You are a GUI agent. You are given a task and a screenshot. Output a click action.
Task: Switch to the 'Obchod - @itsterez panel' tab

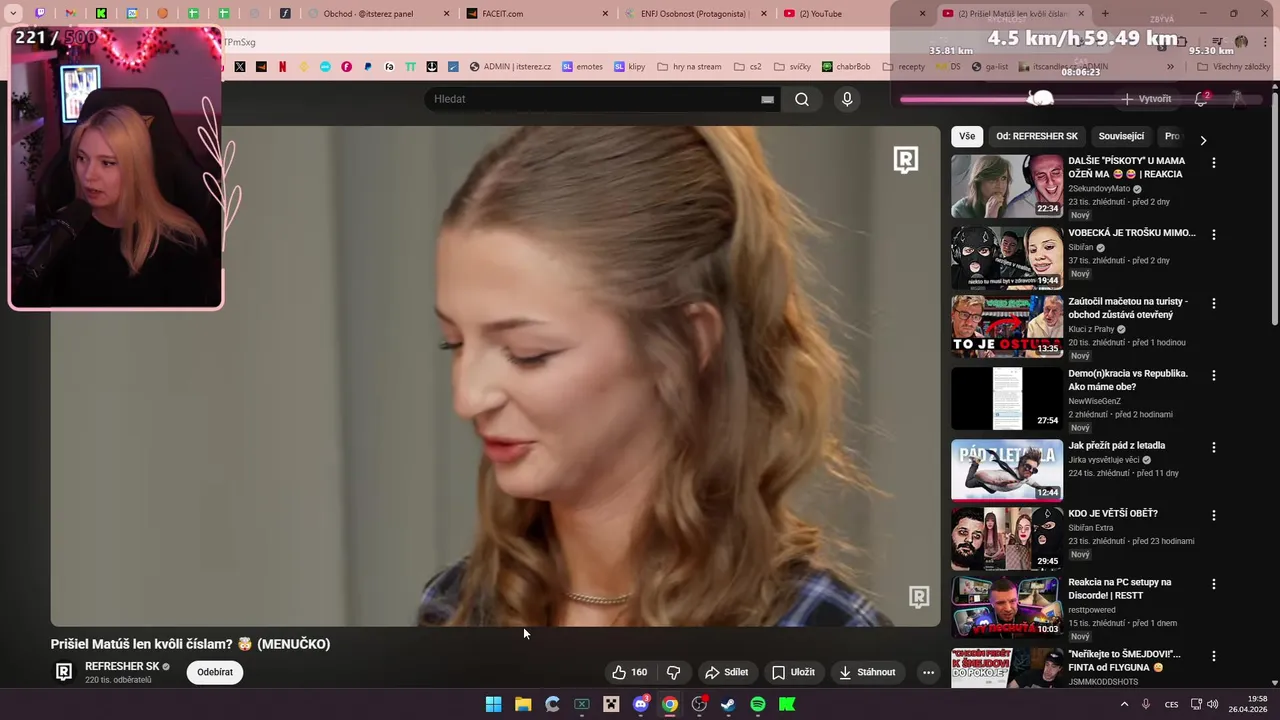click(379, 14)
